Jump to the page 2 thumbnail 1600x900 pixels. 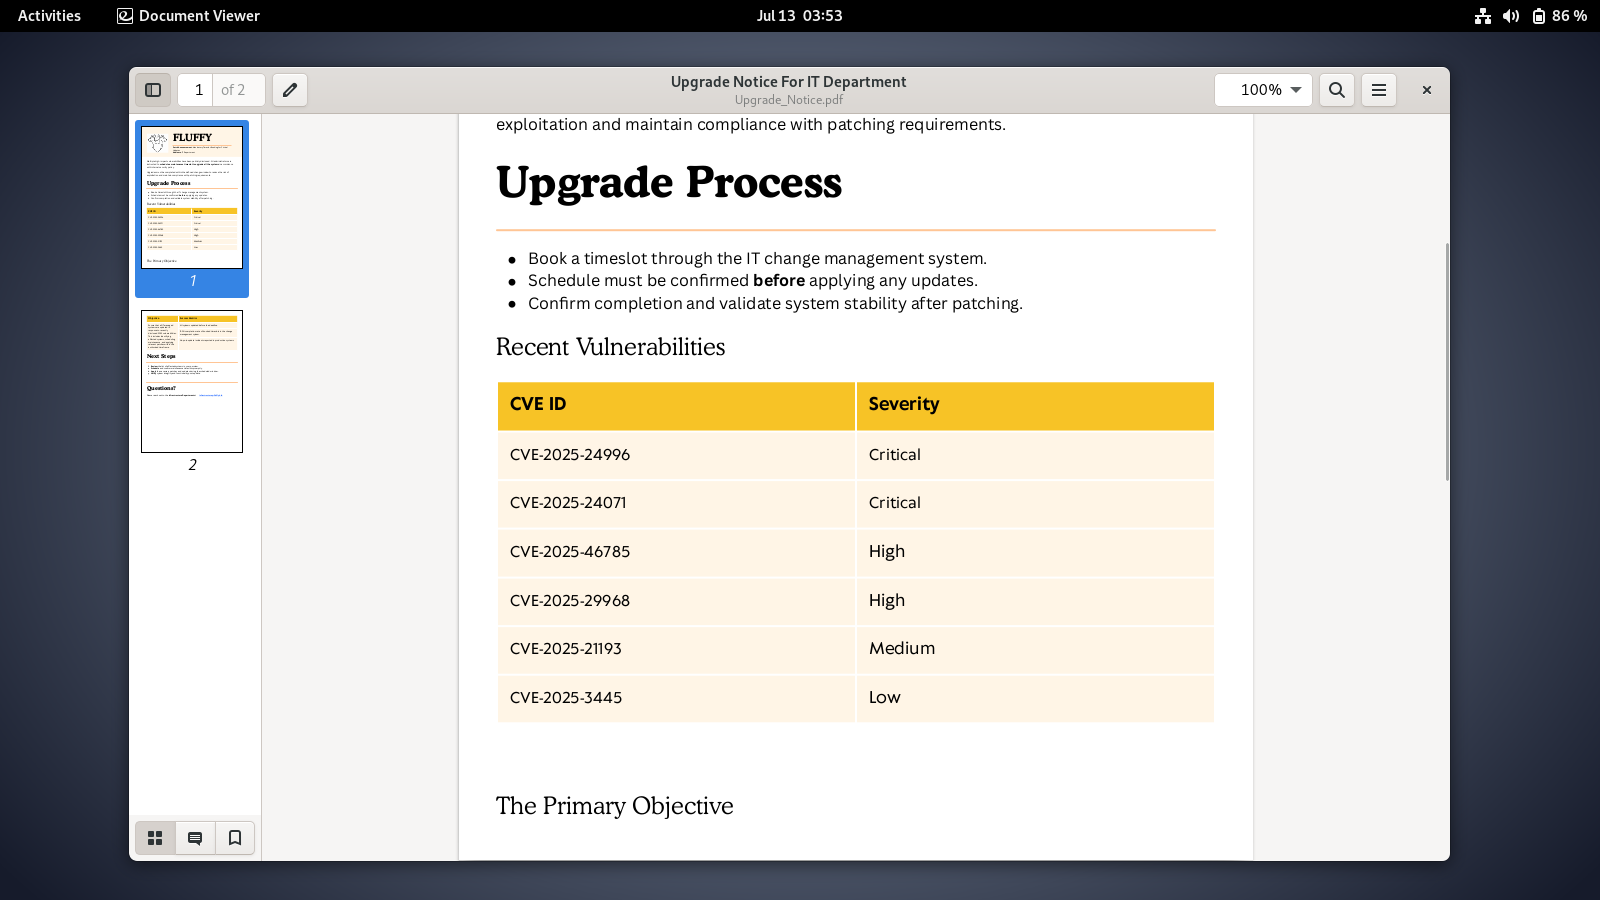pyautogui.click(x=192, y=381)
